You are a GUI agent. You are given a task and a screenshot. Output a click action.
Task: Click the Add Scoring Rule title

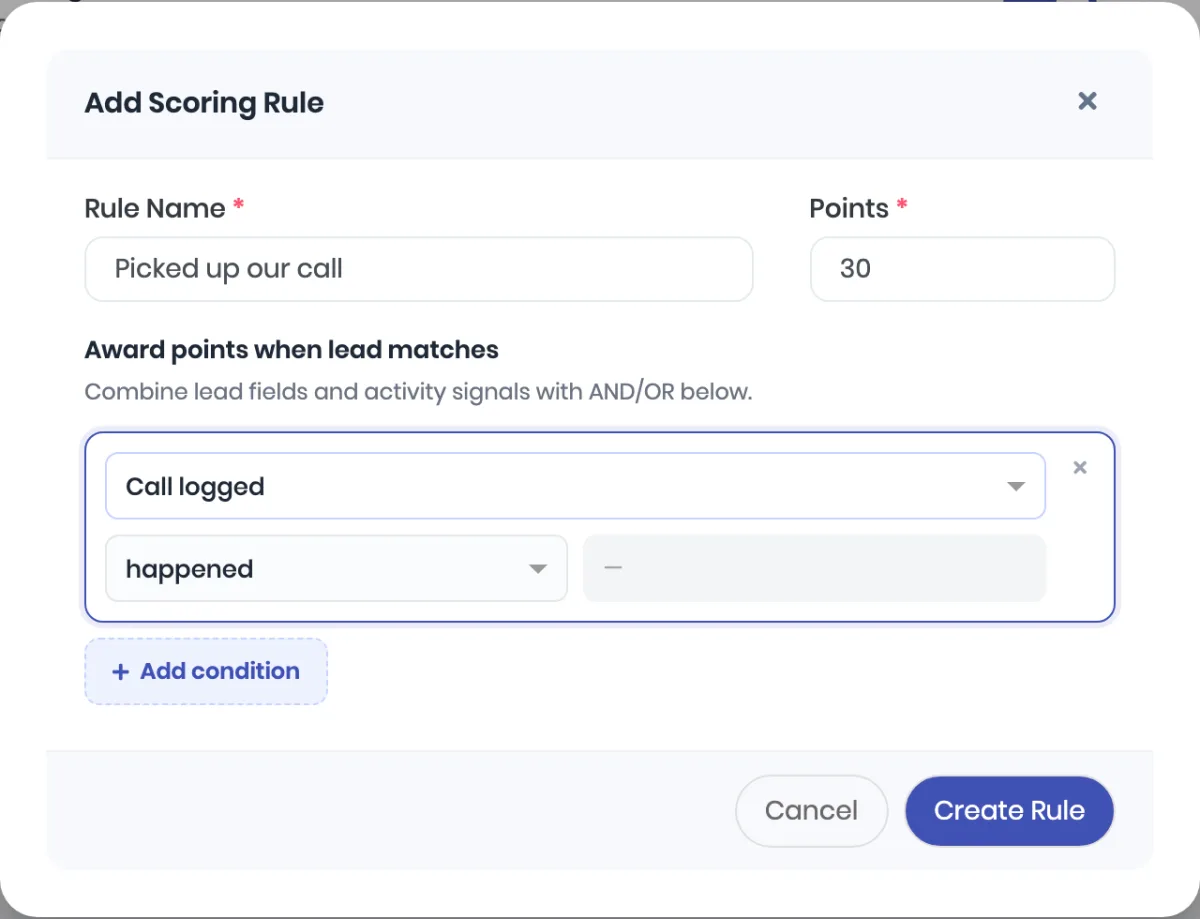tap(204, 103)
